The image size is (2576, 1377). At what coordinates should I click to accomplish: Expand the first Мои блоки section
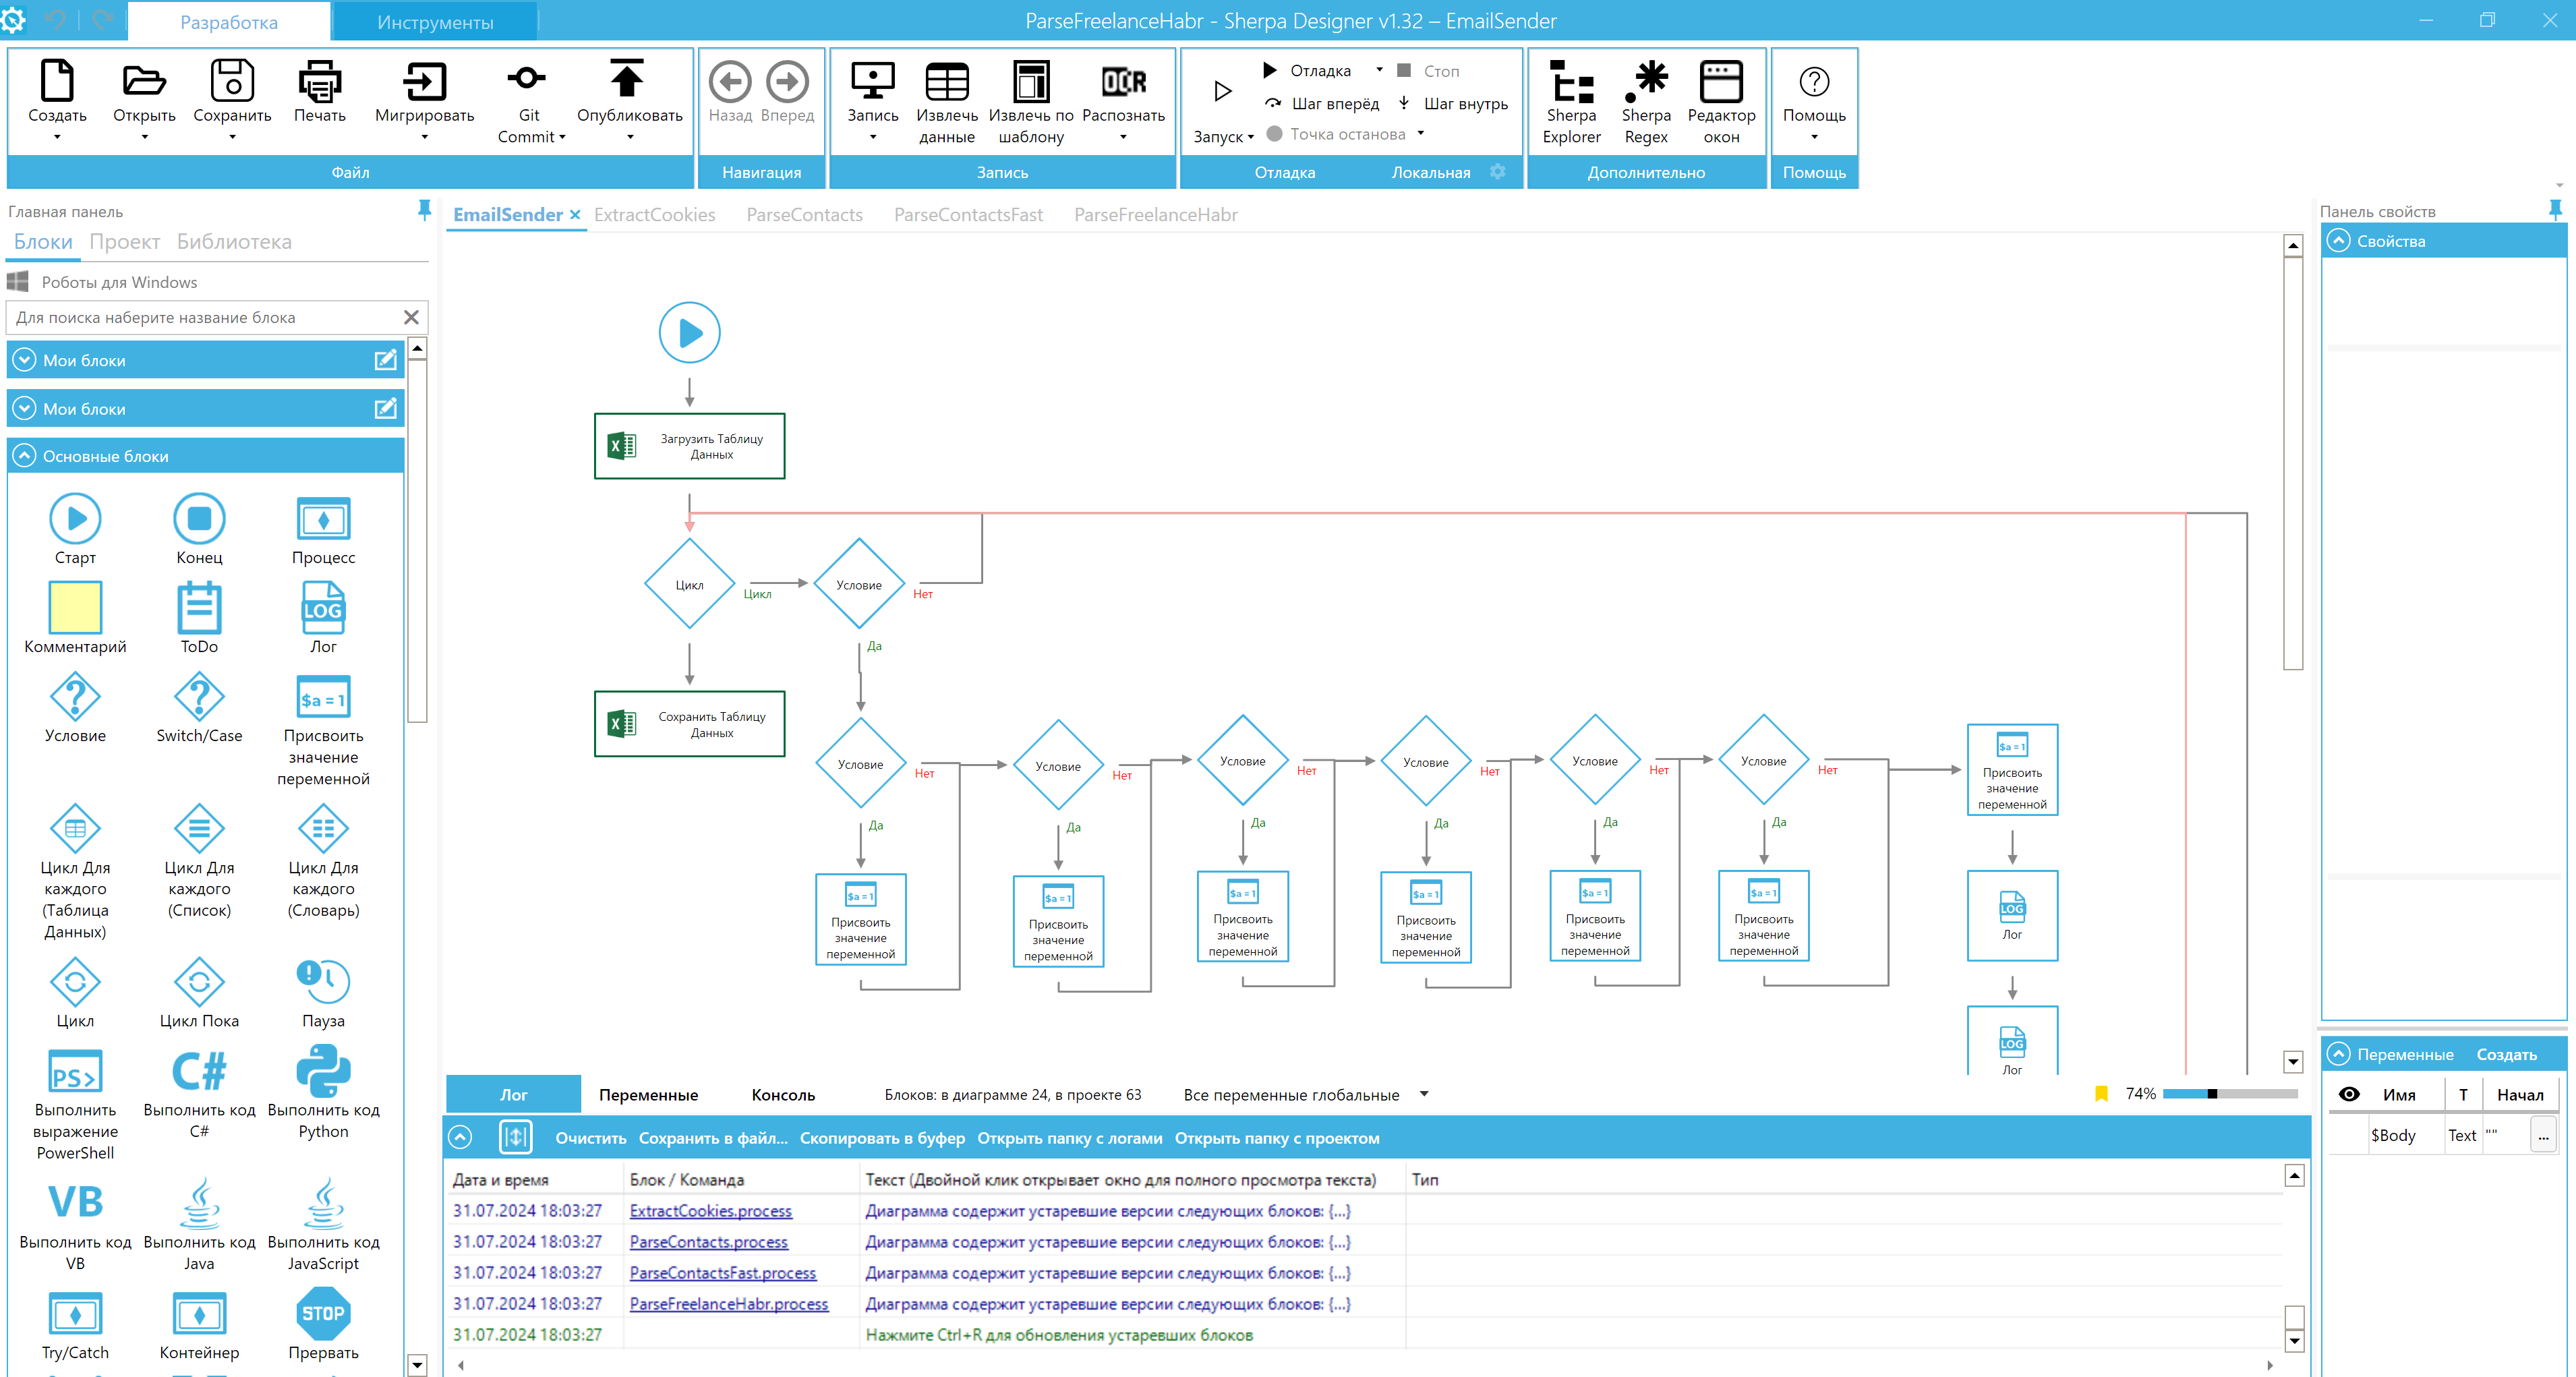(x=24, y=360)
